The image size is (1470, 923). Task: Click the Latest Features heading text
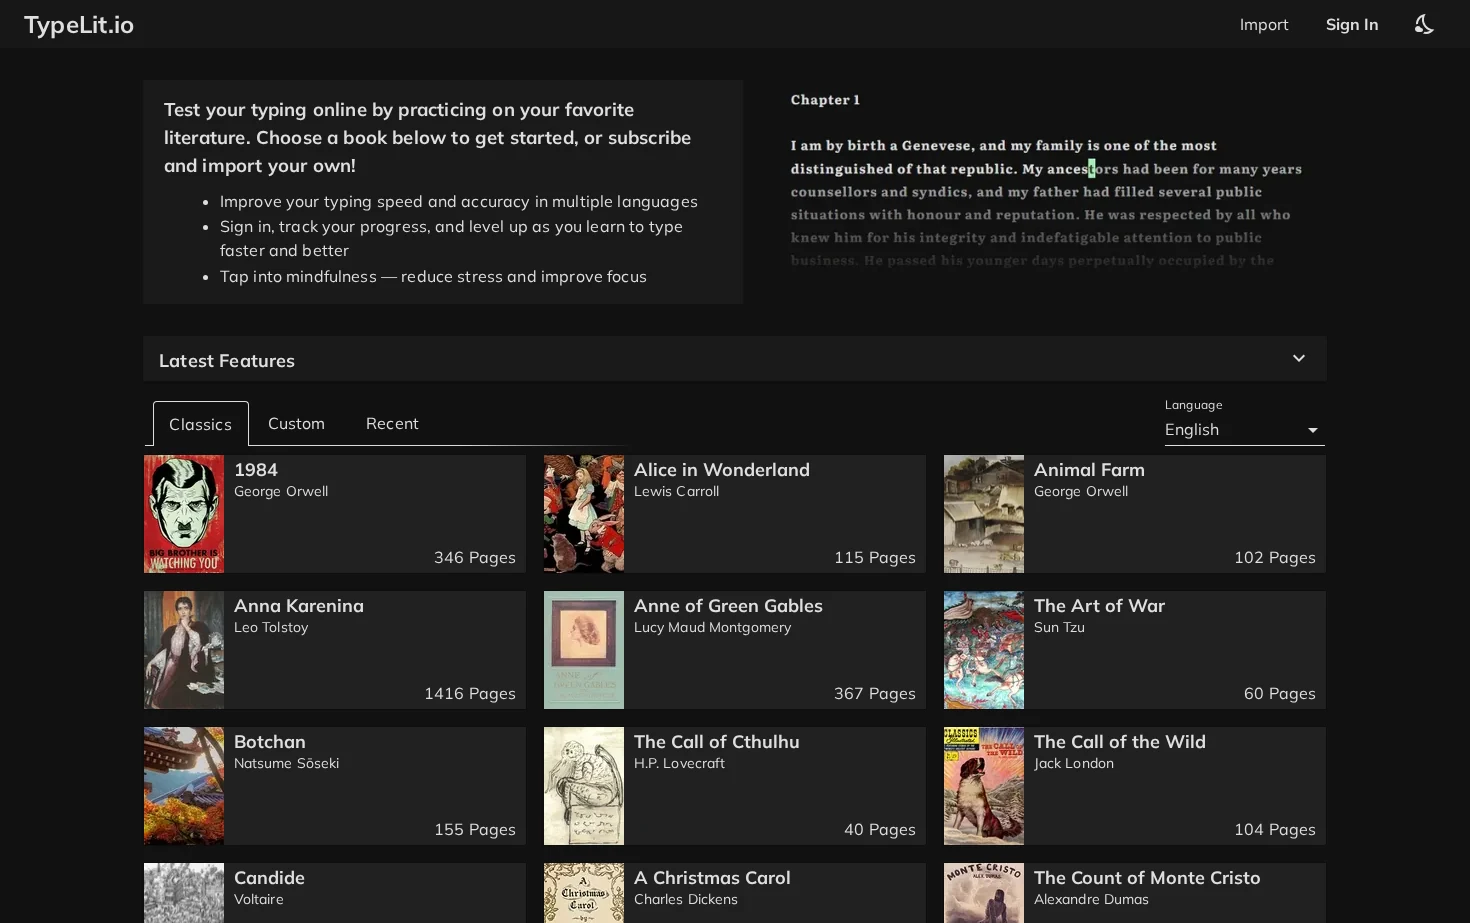point(227,361)
